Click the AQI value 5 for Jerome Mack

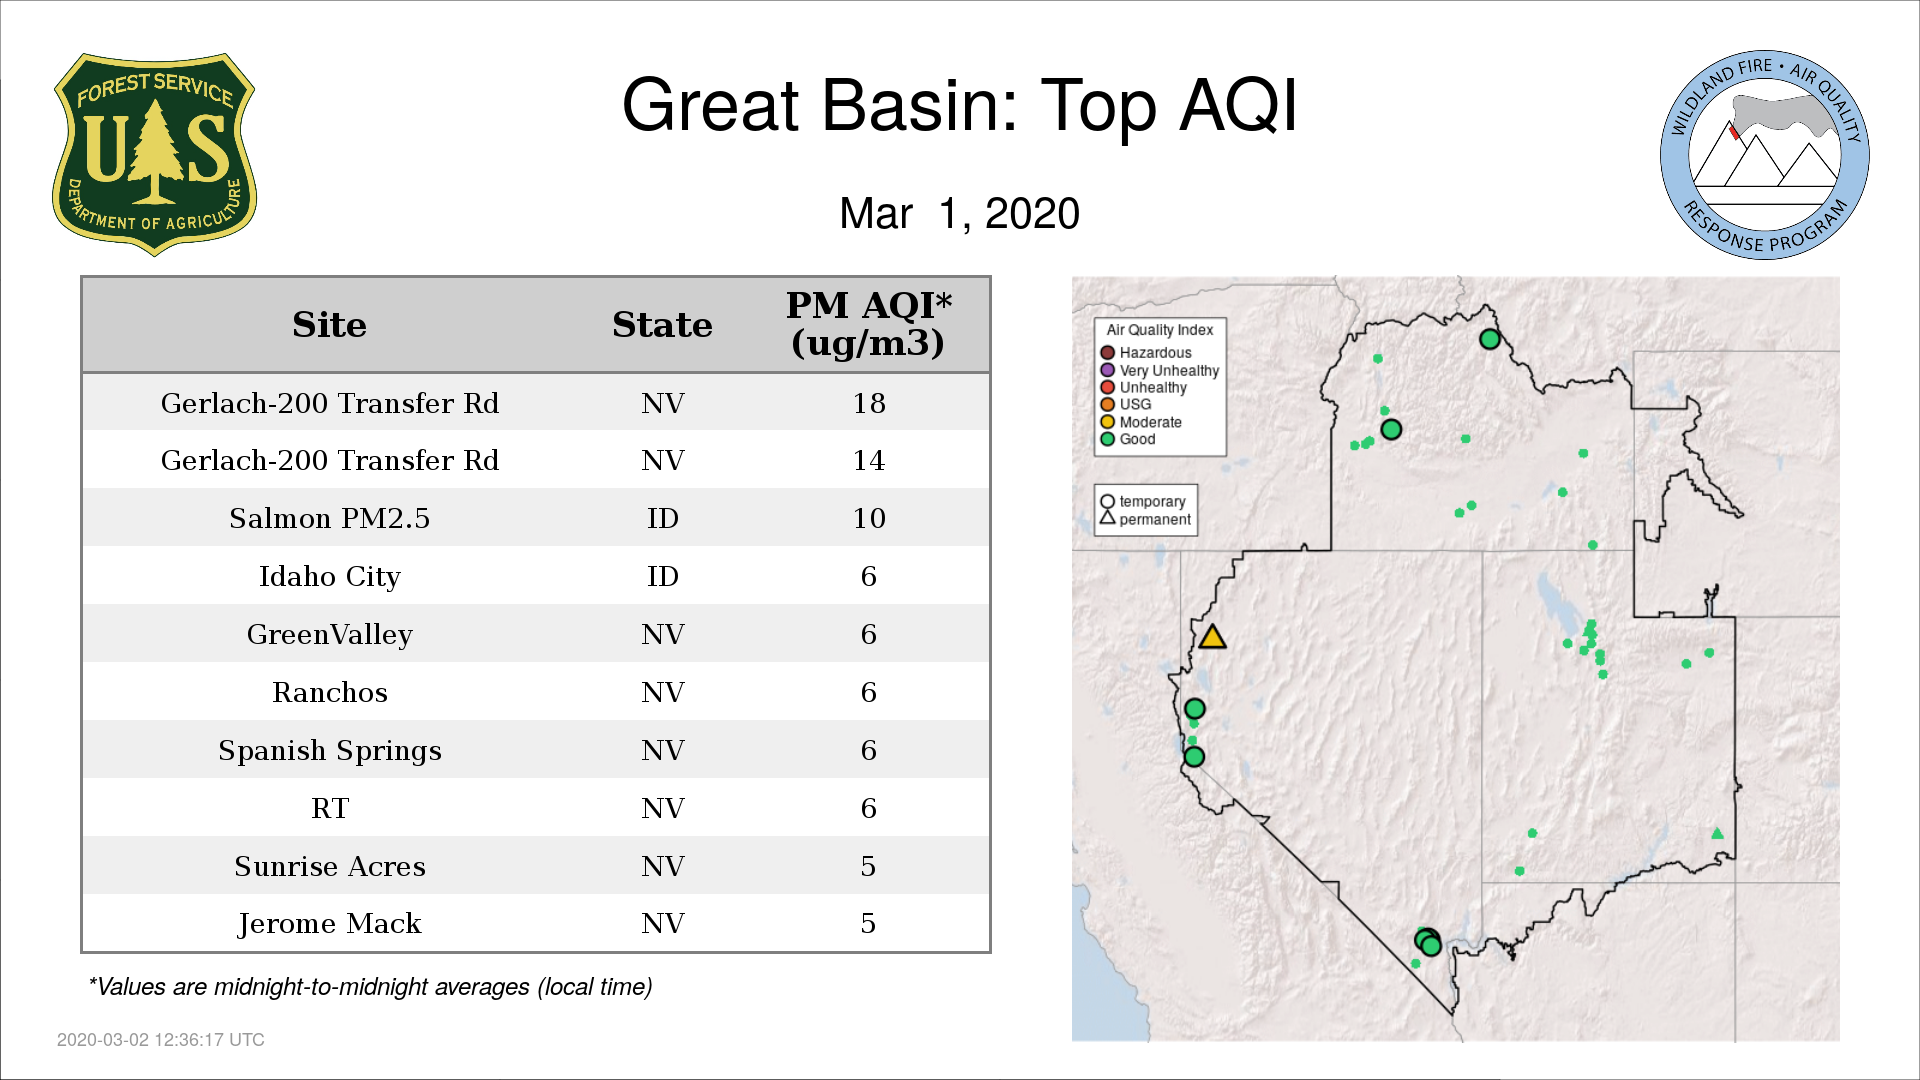coord(868,923)
